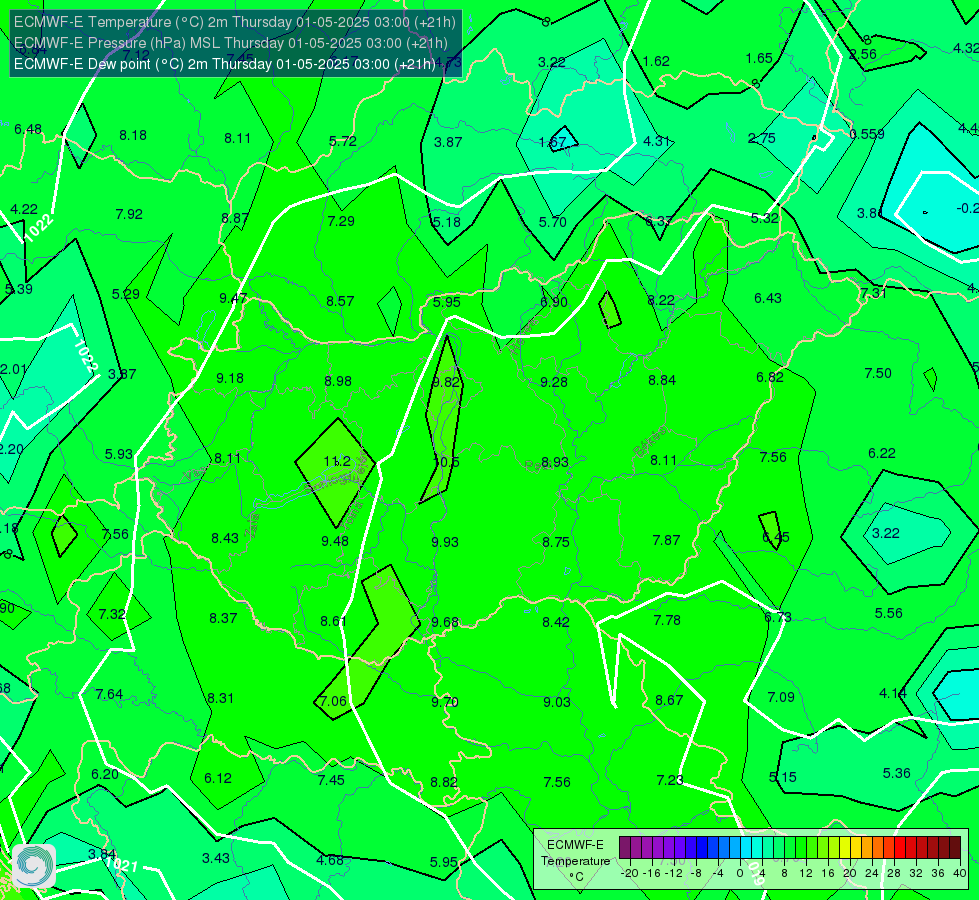Click the 7.78 temperature value

click(667, 620)
